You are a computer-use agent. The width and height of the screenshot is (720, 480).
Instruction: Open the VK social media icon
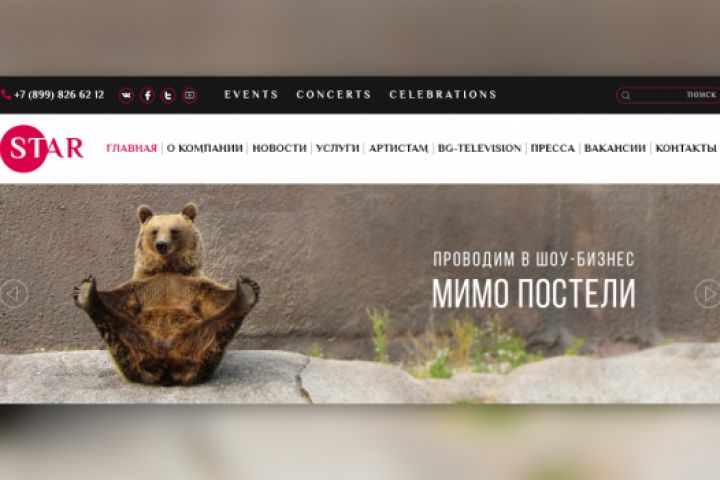point(126,95)
